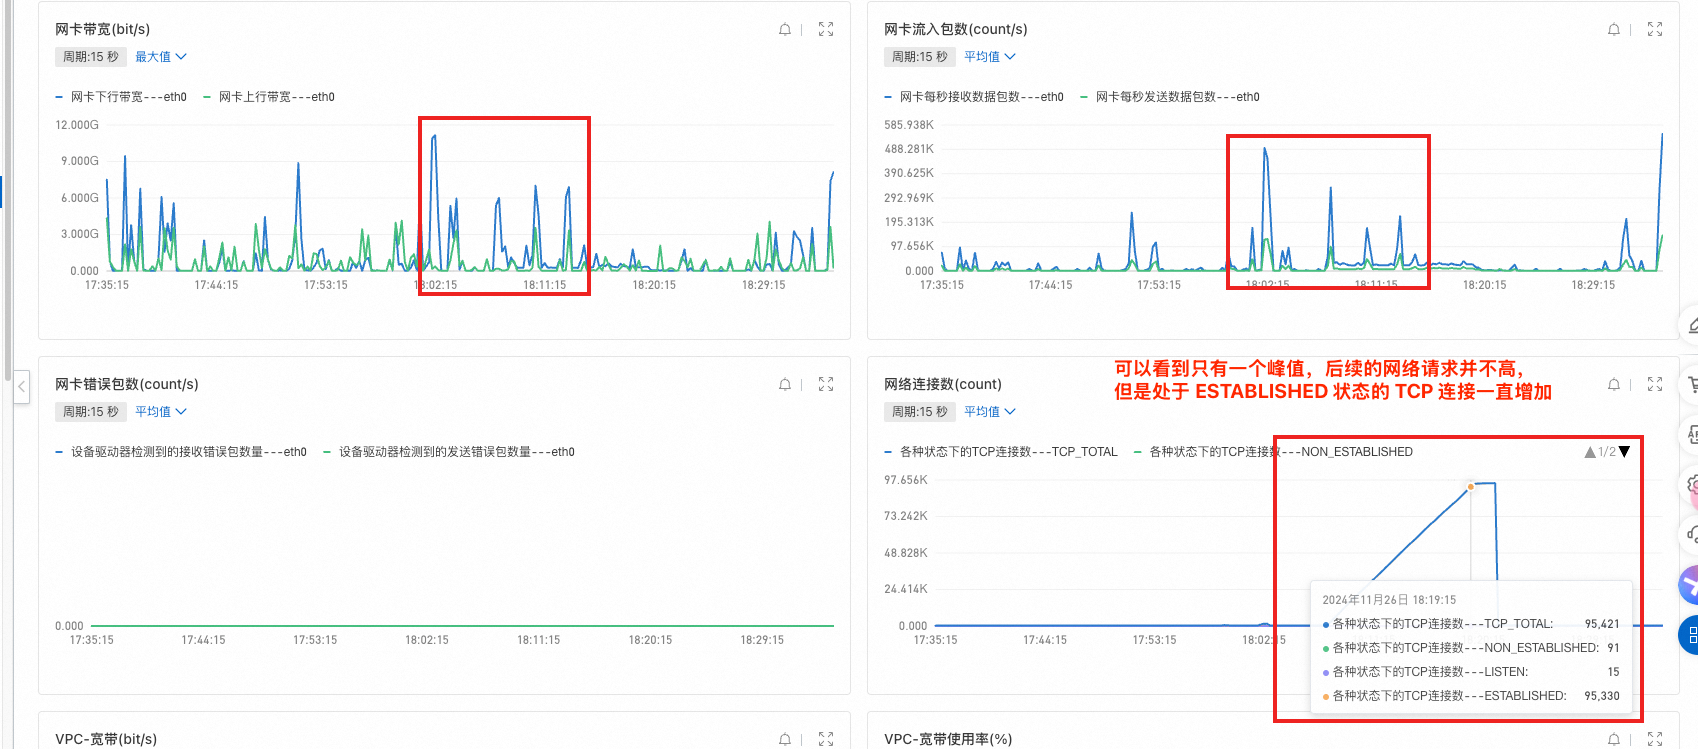1698x749 pixels.
Task: Expand 网卡带宽 chart to fullscreen
Action: [826, 30]
